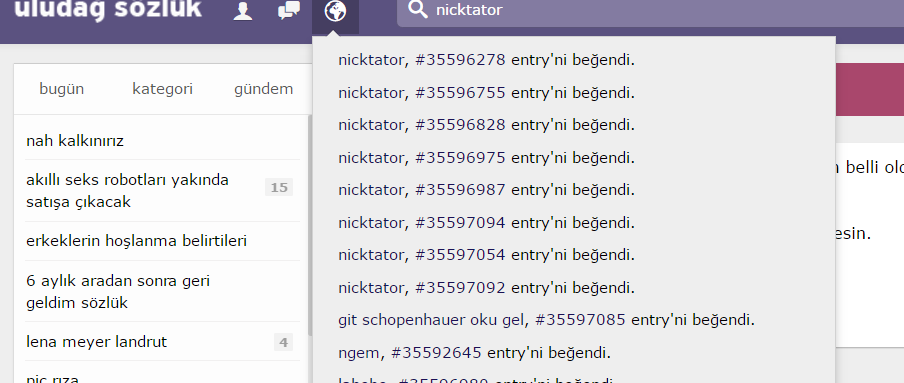Open akıllı seks robotları topic
Image resolution: width=904 pixels, height=383 pixels.
(x=127, y=191)
